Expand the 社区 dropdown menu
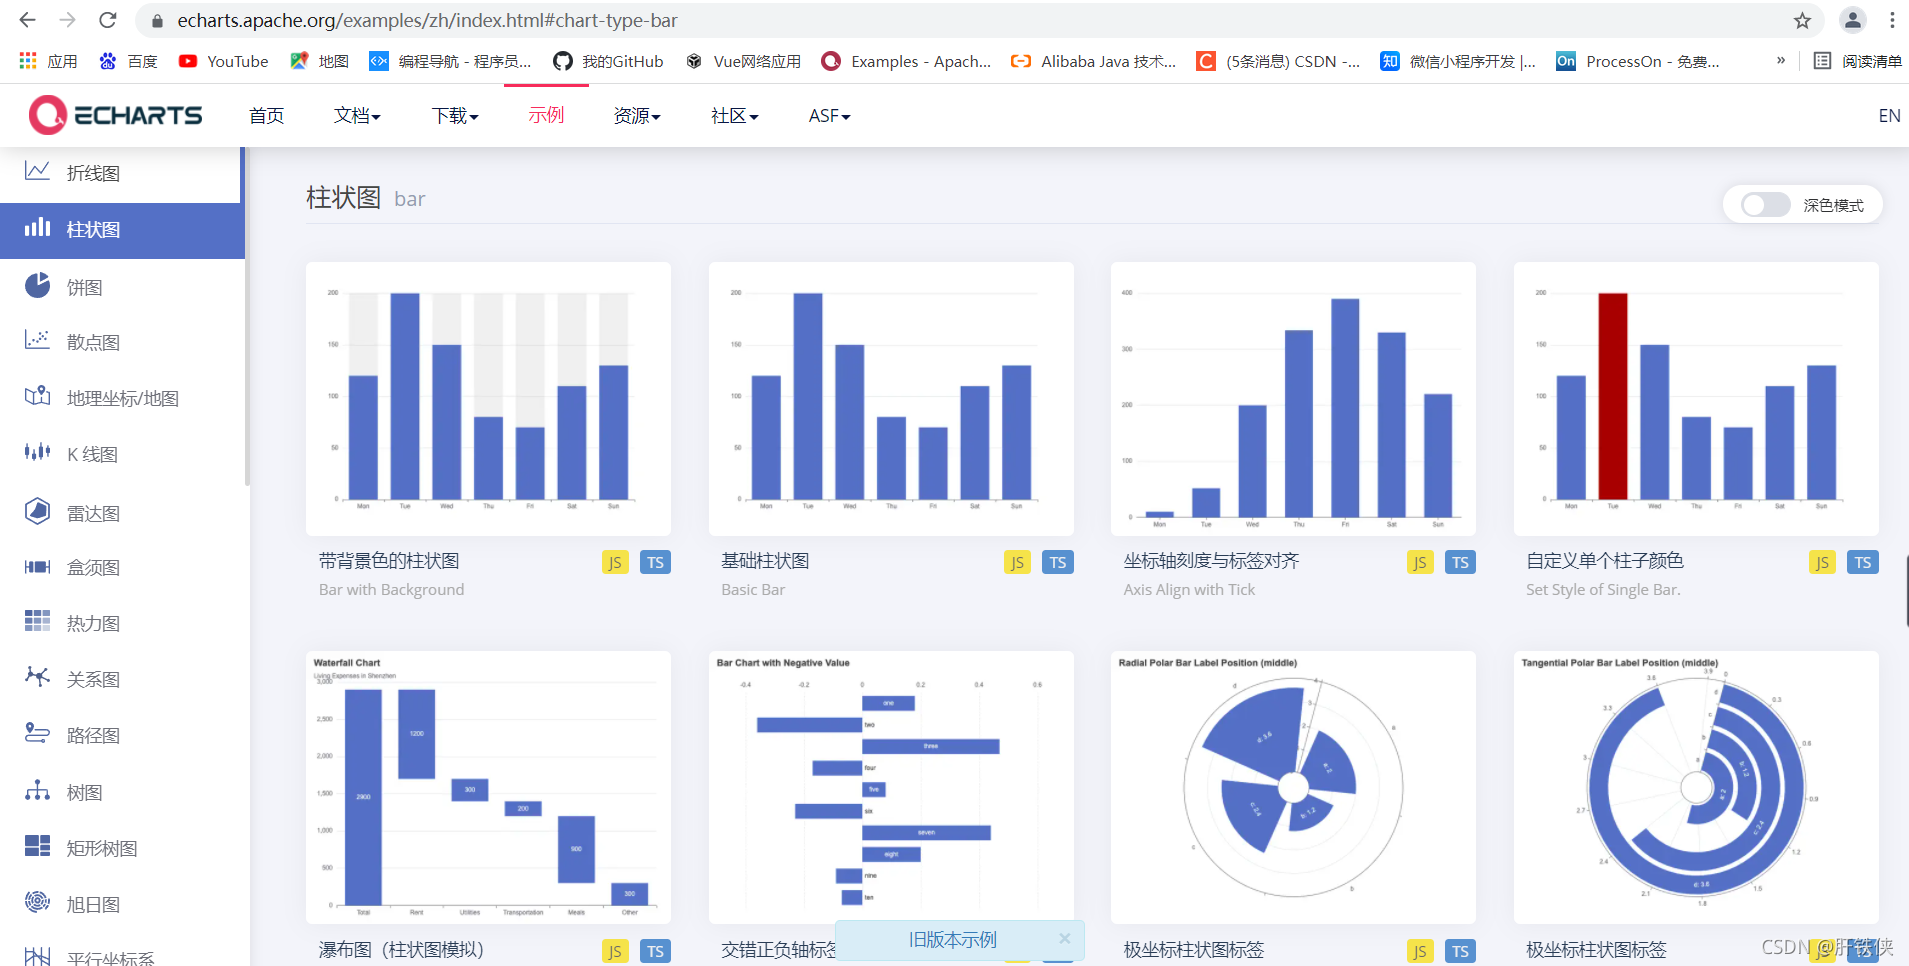The height and width of the screenshot is (966, 1909). [x=735, y=116]
